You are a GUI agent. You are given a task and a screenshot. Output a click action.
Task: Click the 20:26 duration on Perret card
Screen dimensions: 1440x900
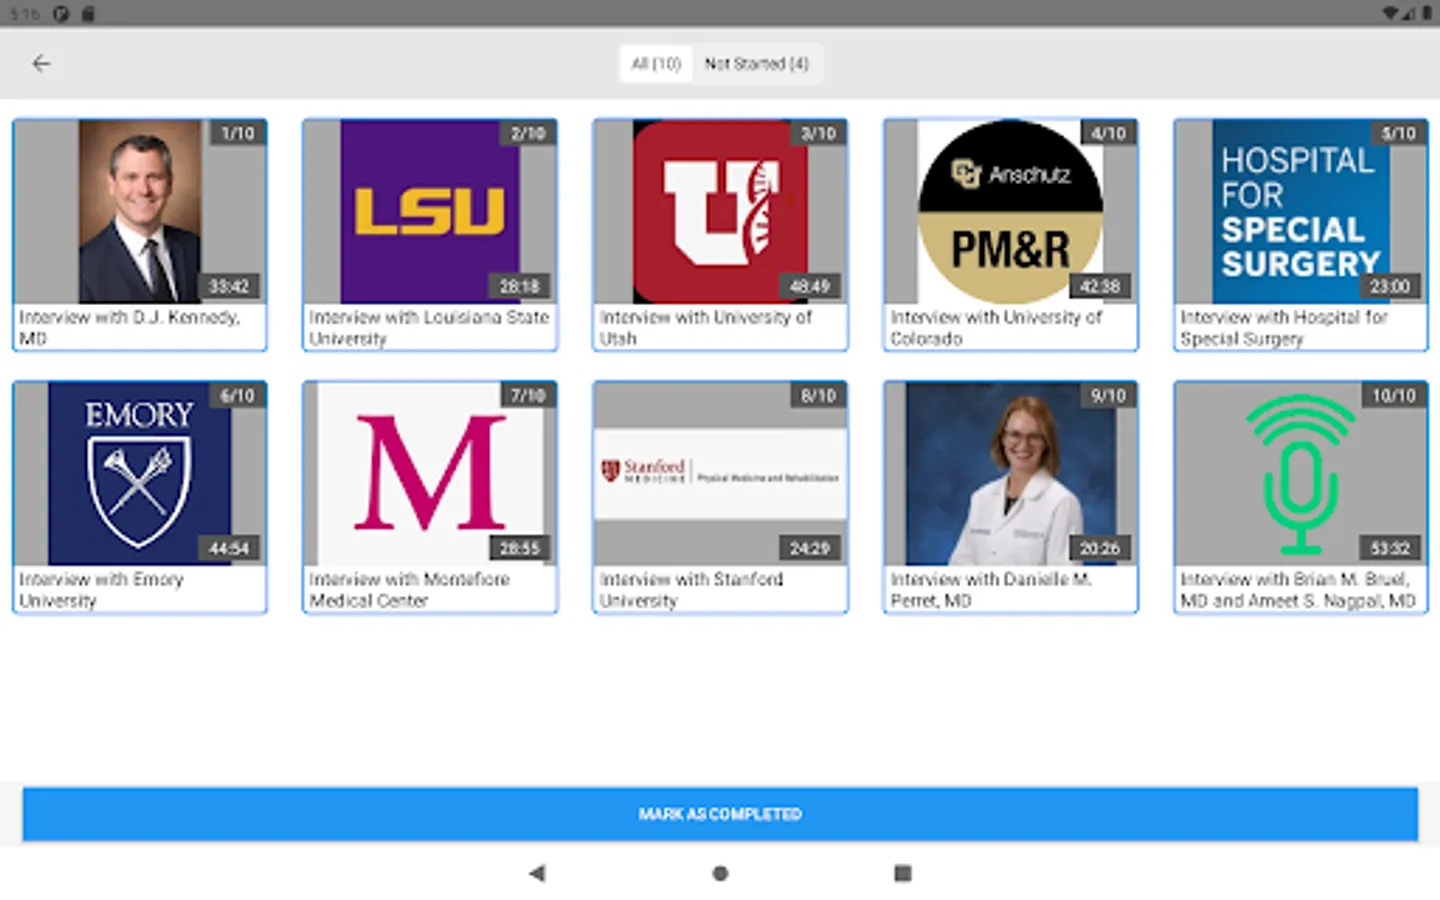[x=1099, y=549]
